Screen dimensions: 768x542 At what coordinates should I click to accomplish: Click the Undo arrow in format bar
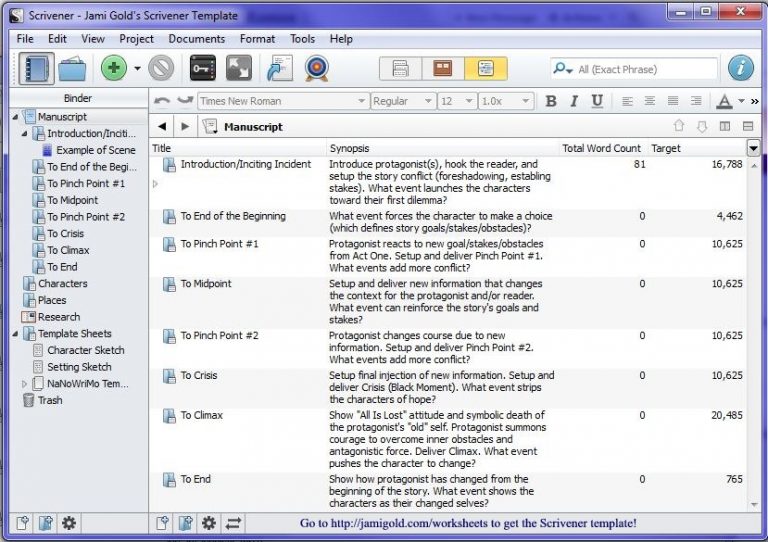click(x=162, y=101)
